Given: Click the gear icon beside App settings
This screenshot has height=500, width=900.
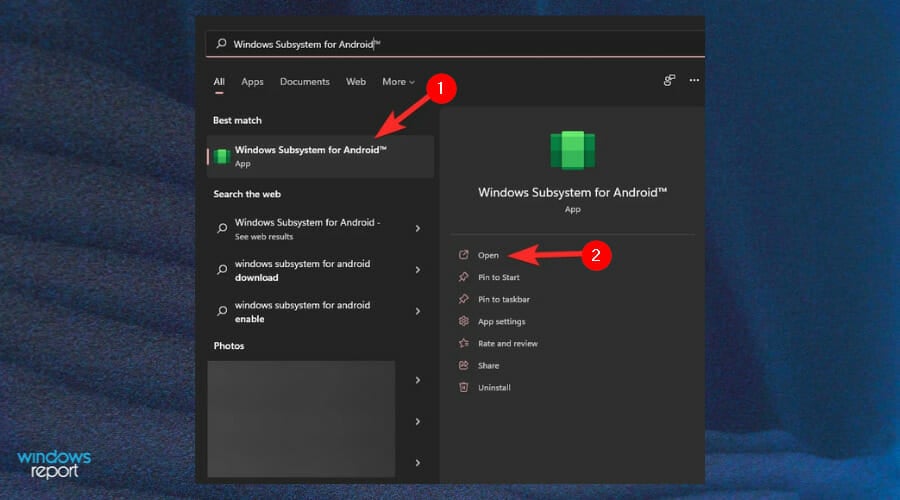Looking at the screenshot, I should click(x=463, y=321).
